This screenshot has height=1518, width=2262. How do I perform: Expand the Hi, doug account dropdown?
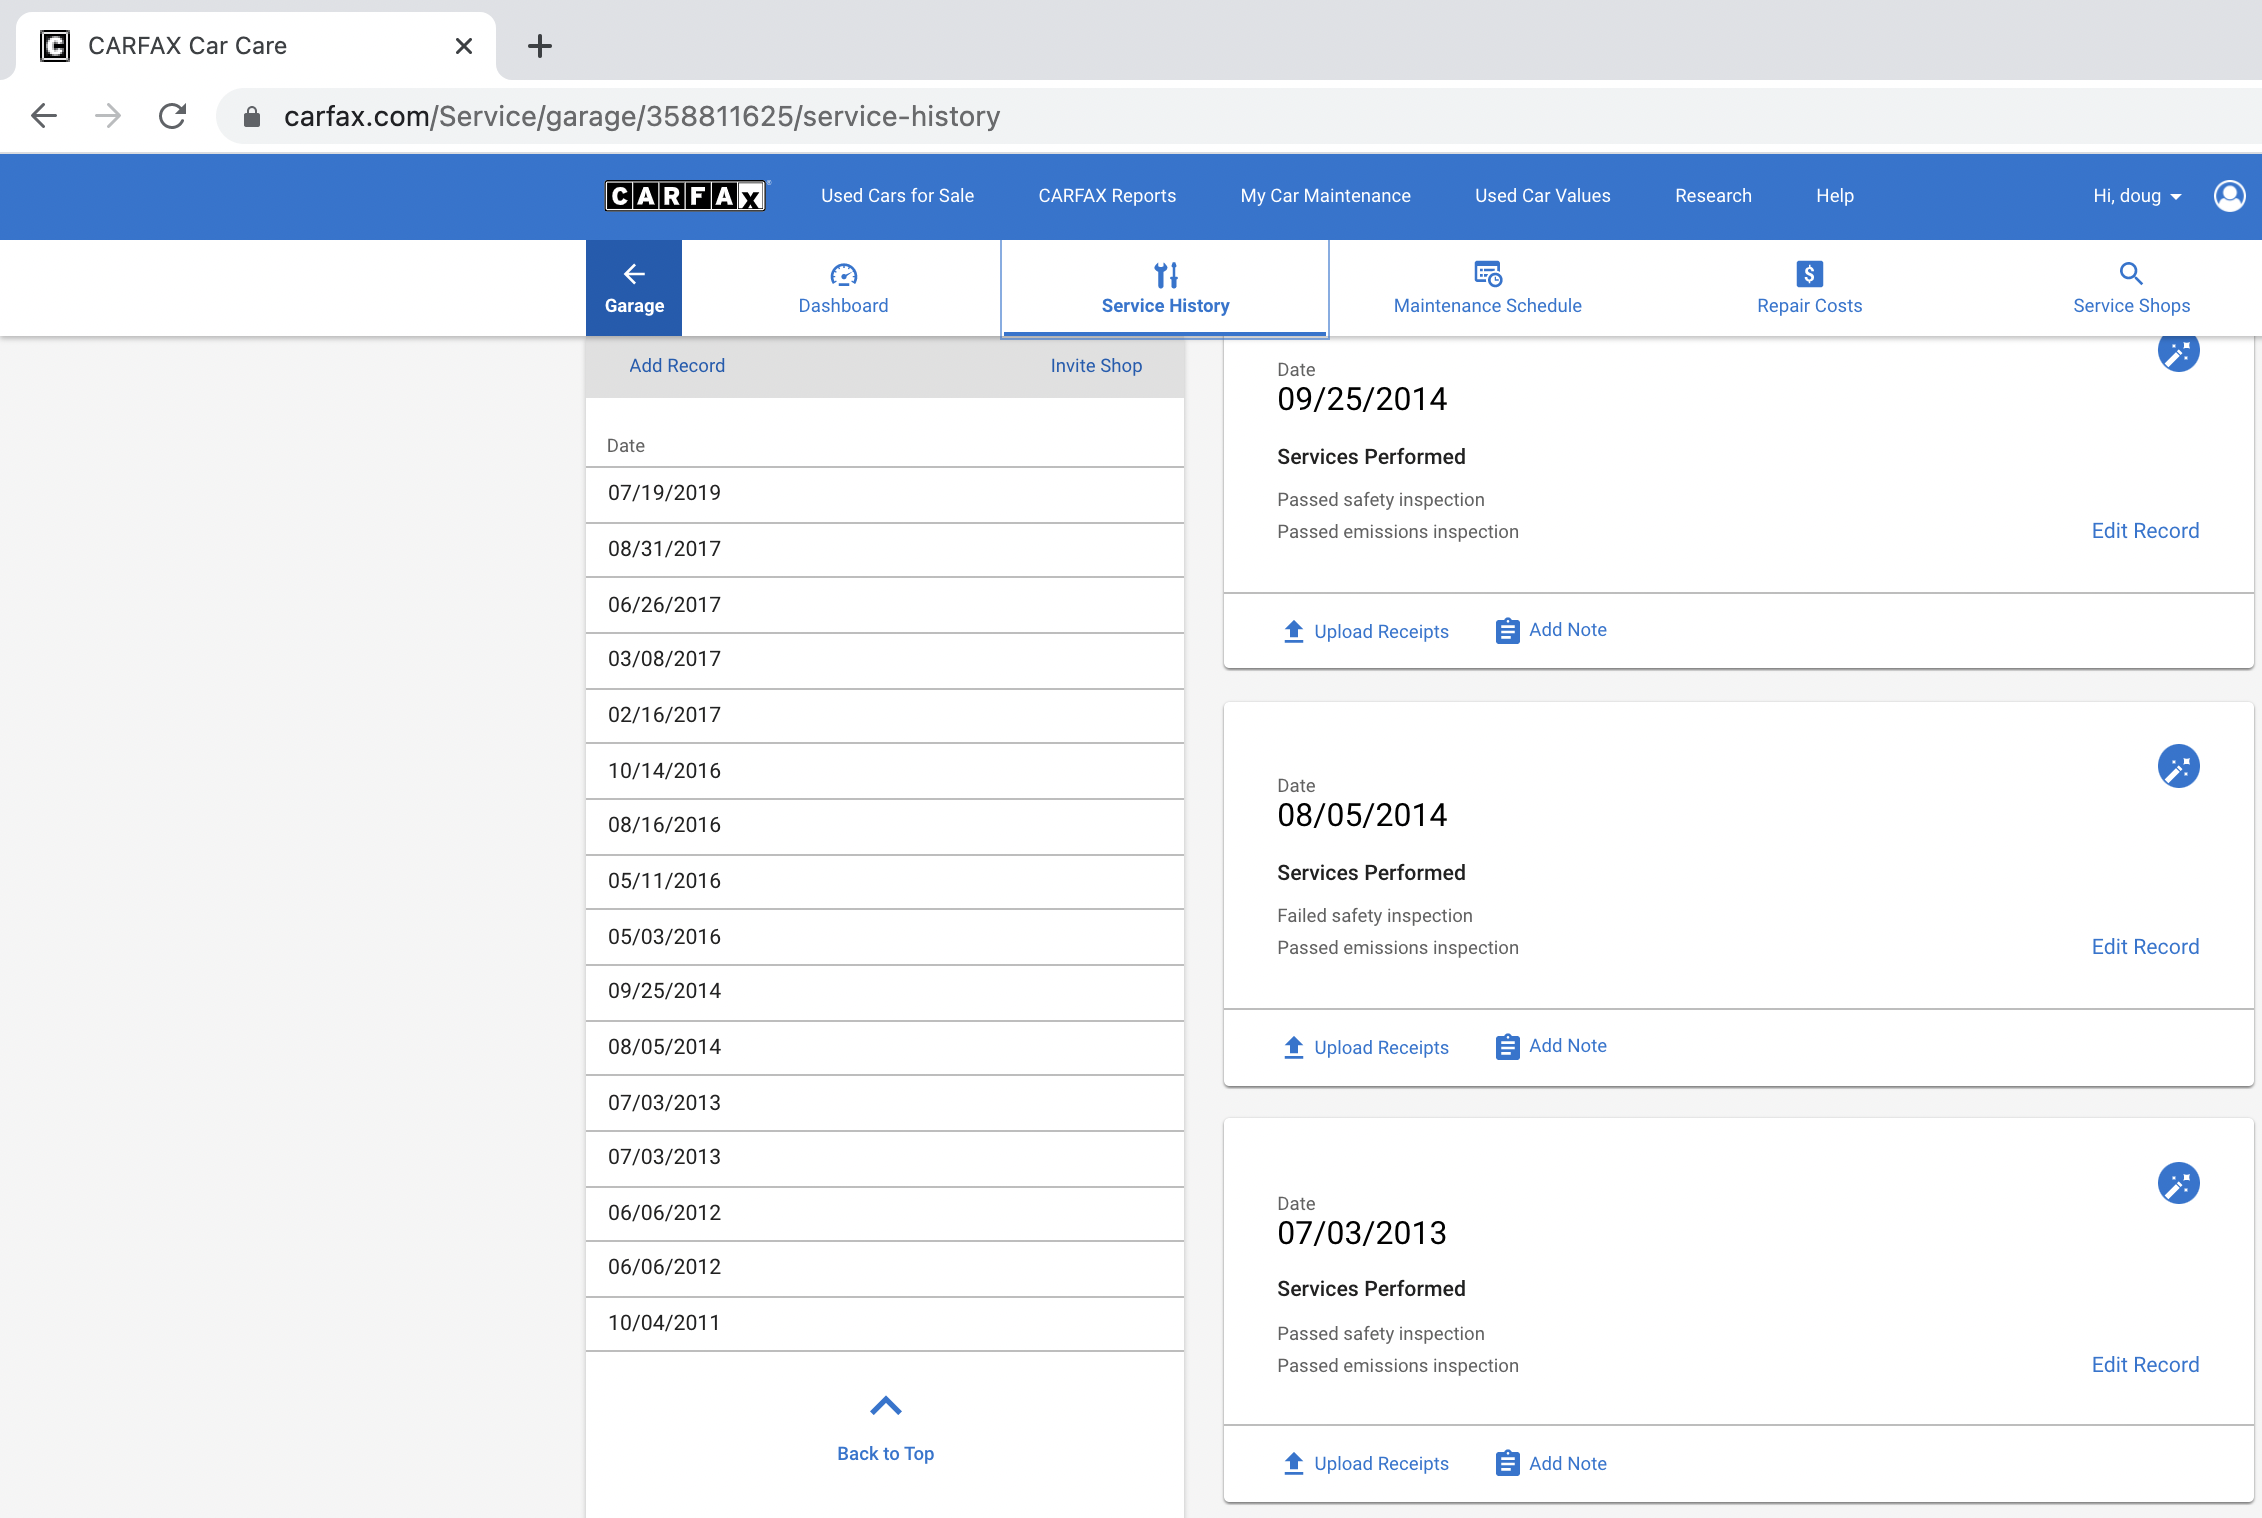(2137, 196)
